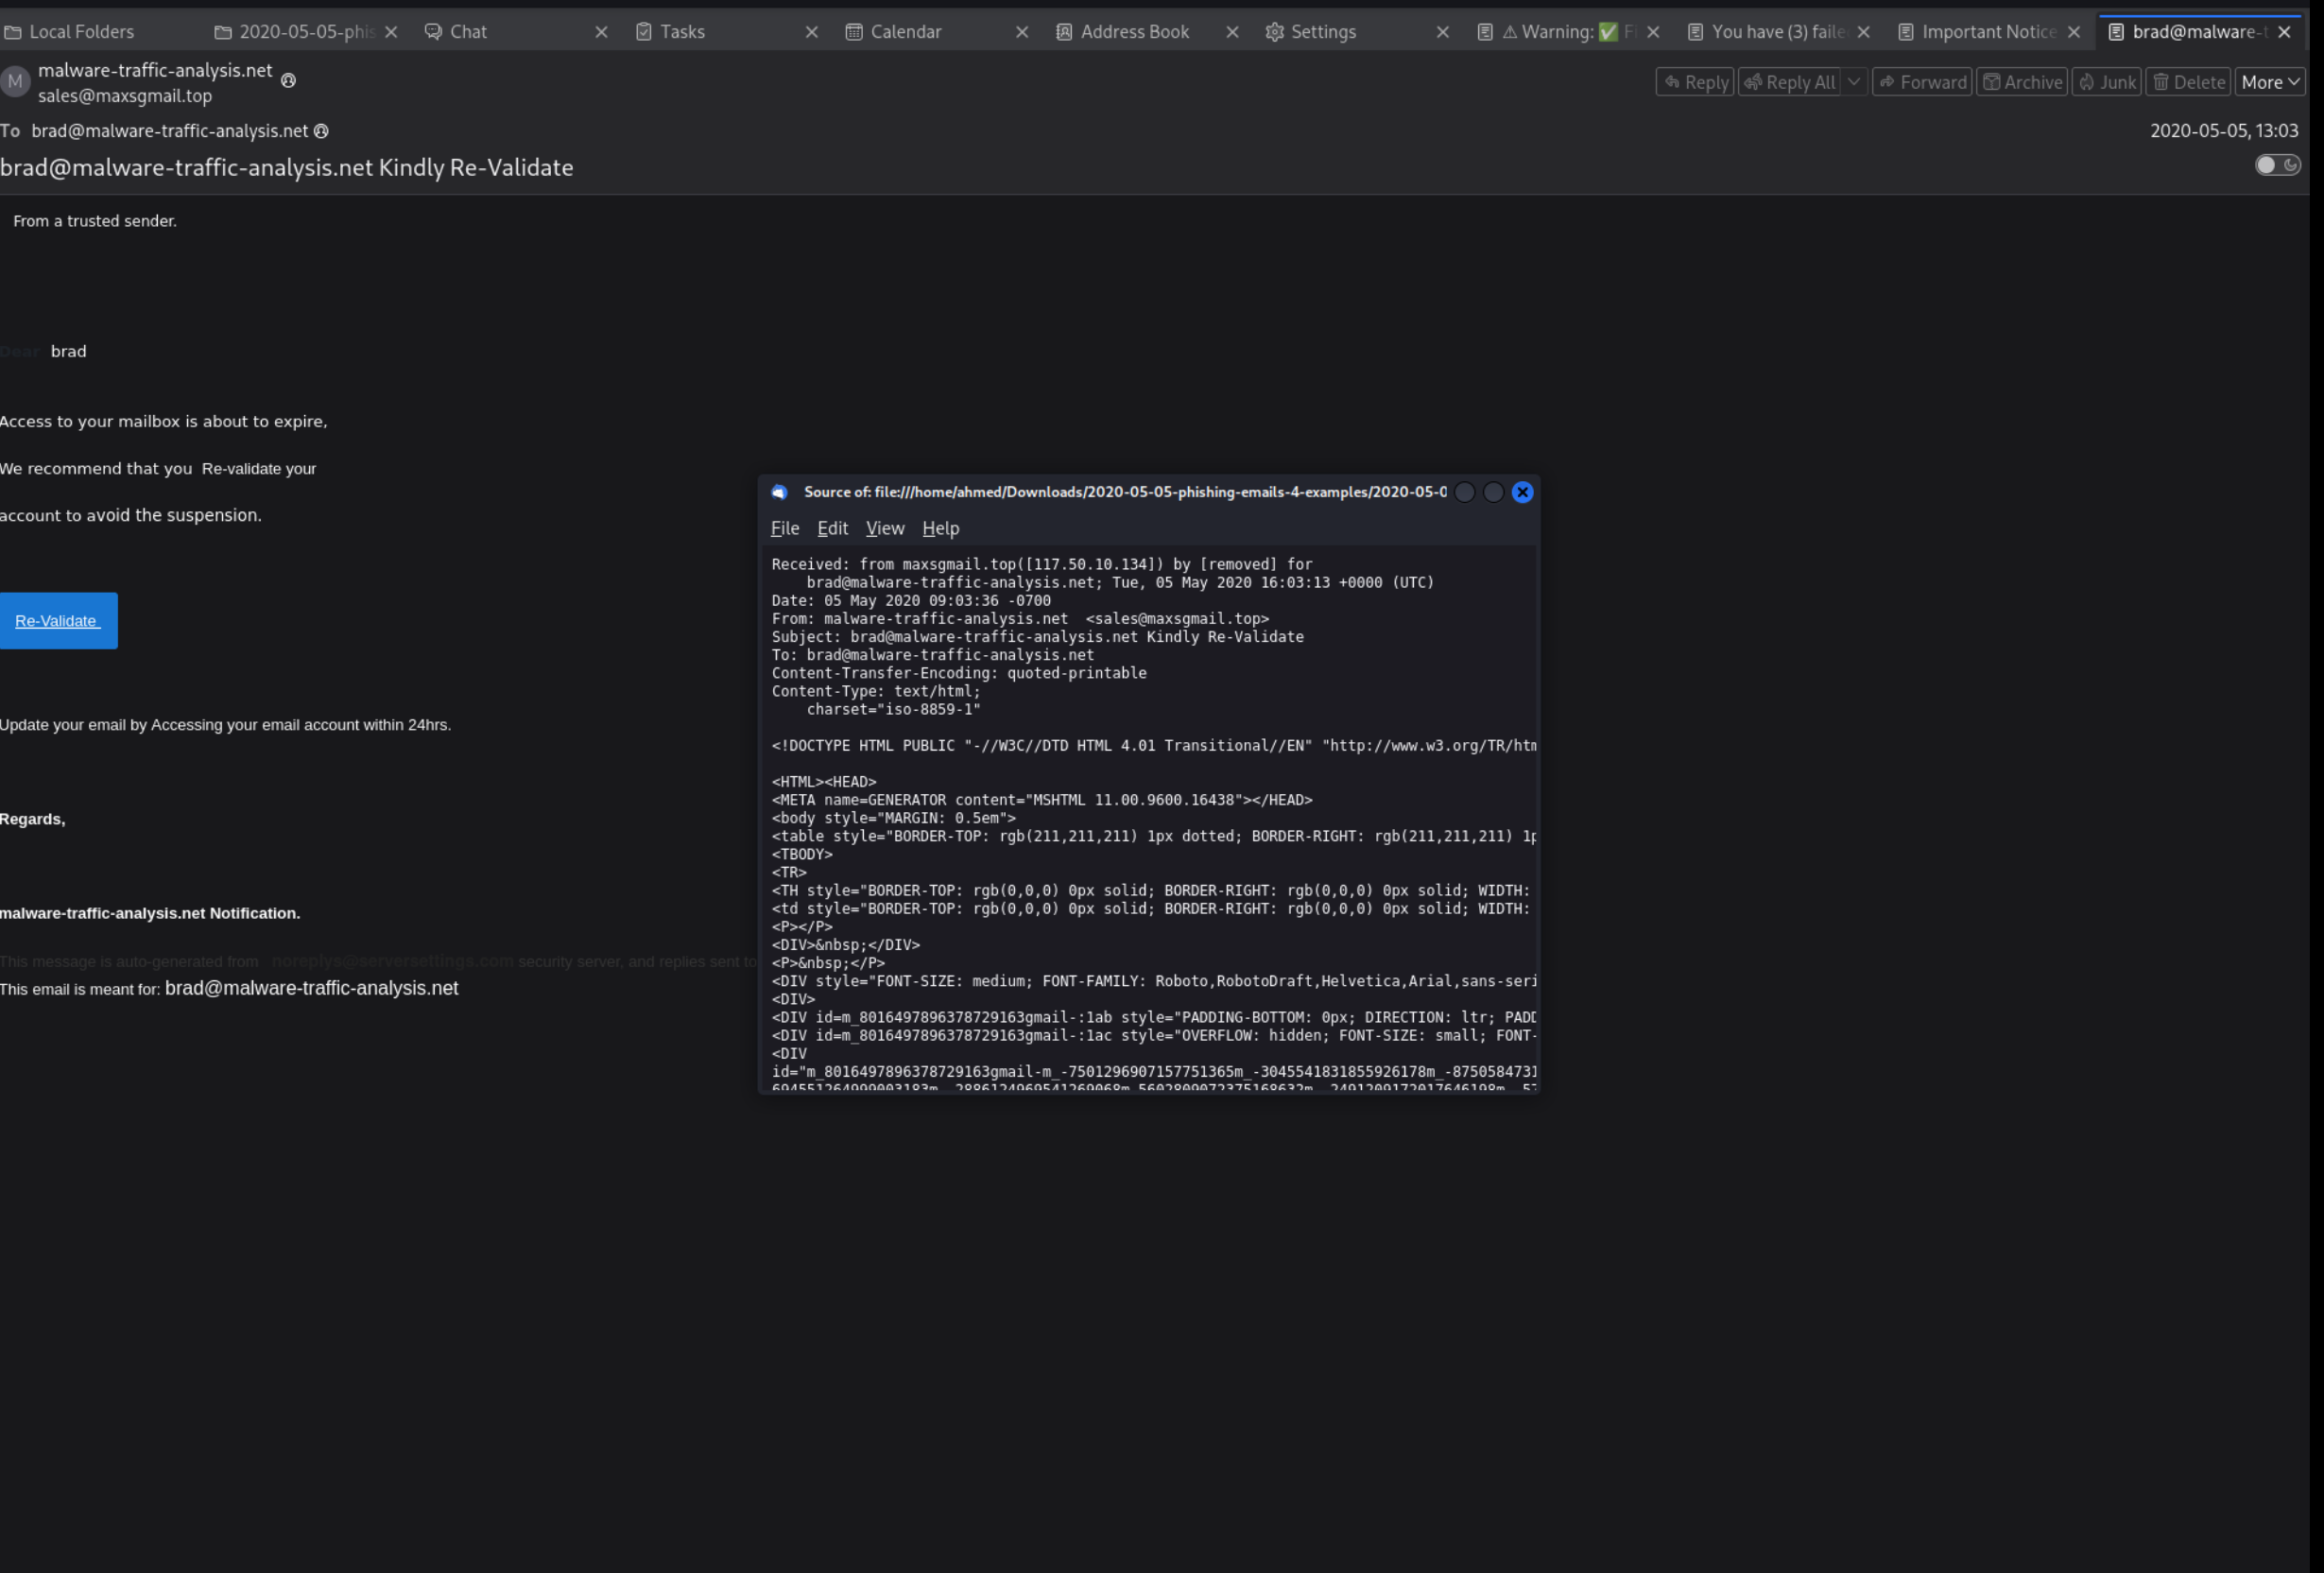Screen dimensions: 2324x1573
Task: Click the Help menu in source viewer
Action: coord(940,528)
